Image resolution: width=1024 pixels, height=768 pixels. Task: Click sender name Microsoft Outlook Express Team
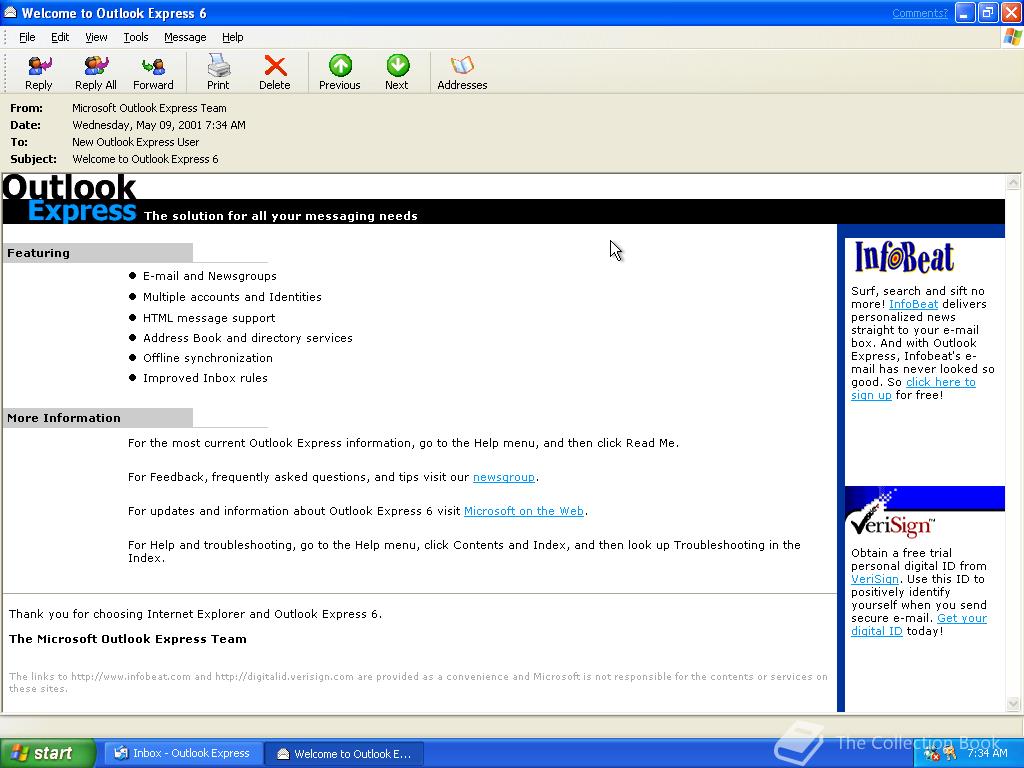(x=149, y=108)
